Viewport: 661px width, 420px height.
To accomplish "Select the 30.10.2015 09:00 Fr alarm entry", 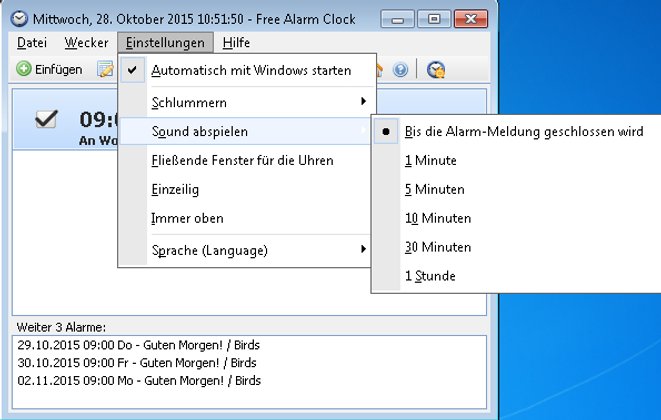I will point(137,363).
